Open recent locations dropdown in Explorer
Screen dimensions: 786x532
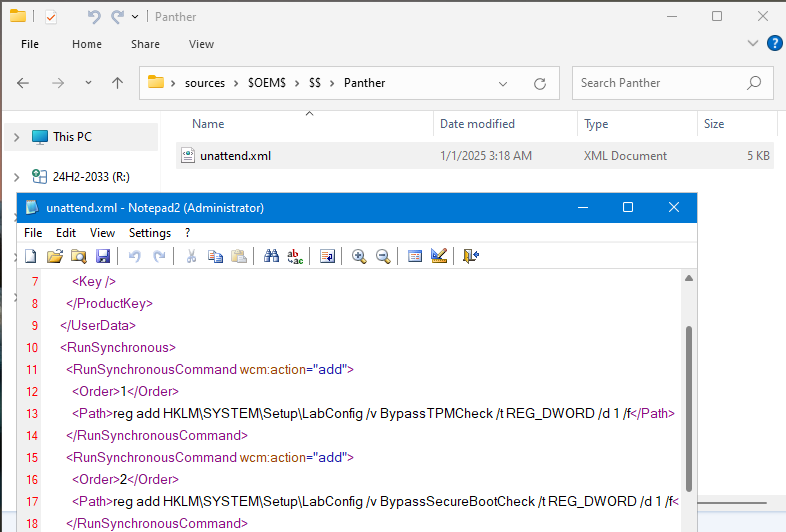click(88, 83)
